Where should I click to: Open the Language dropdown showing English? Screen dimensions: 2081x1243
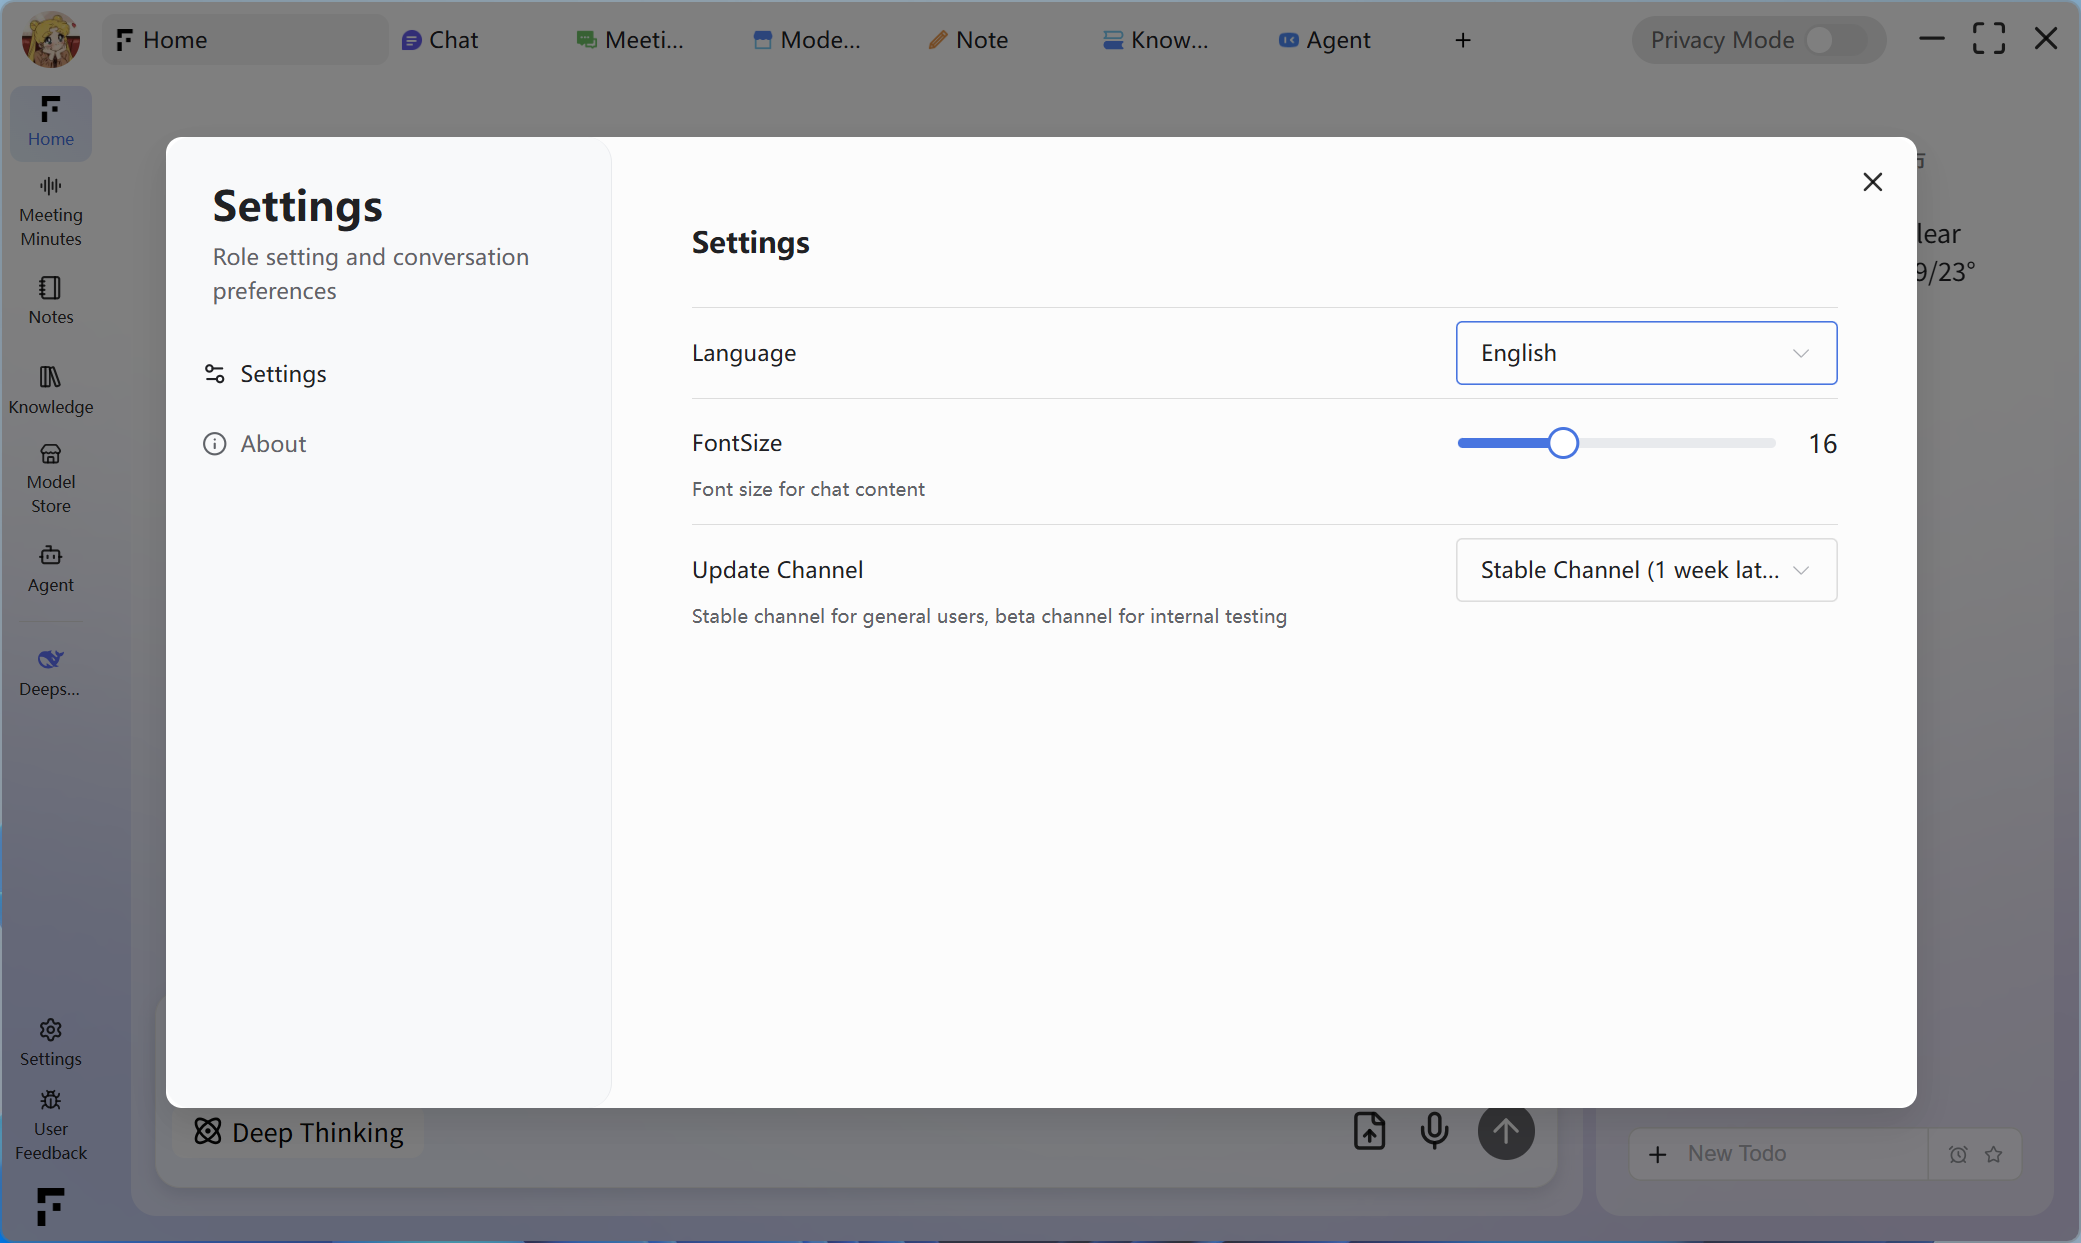[1645, 352]
